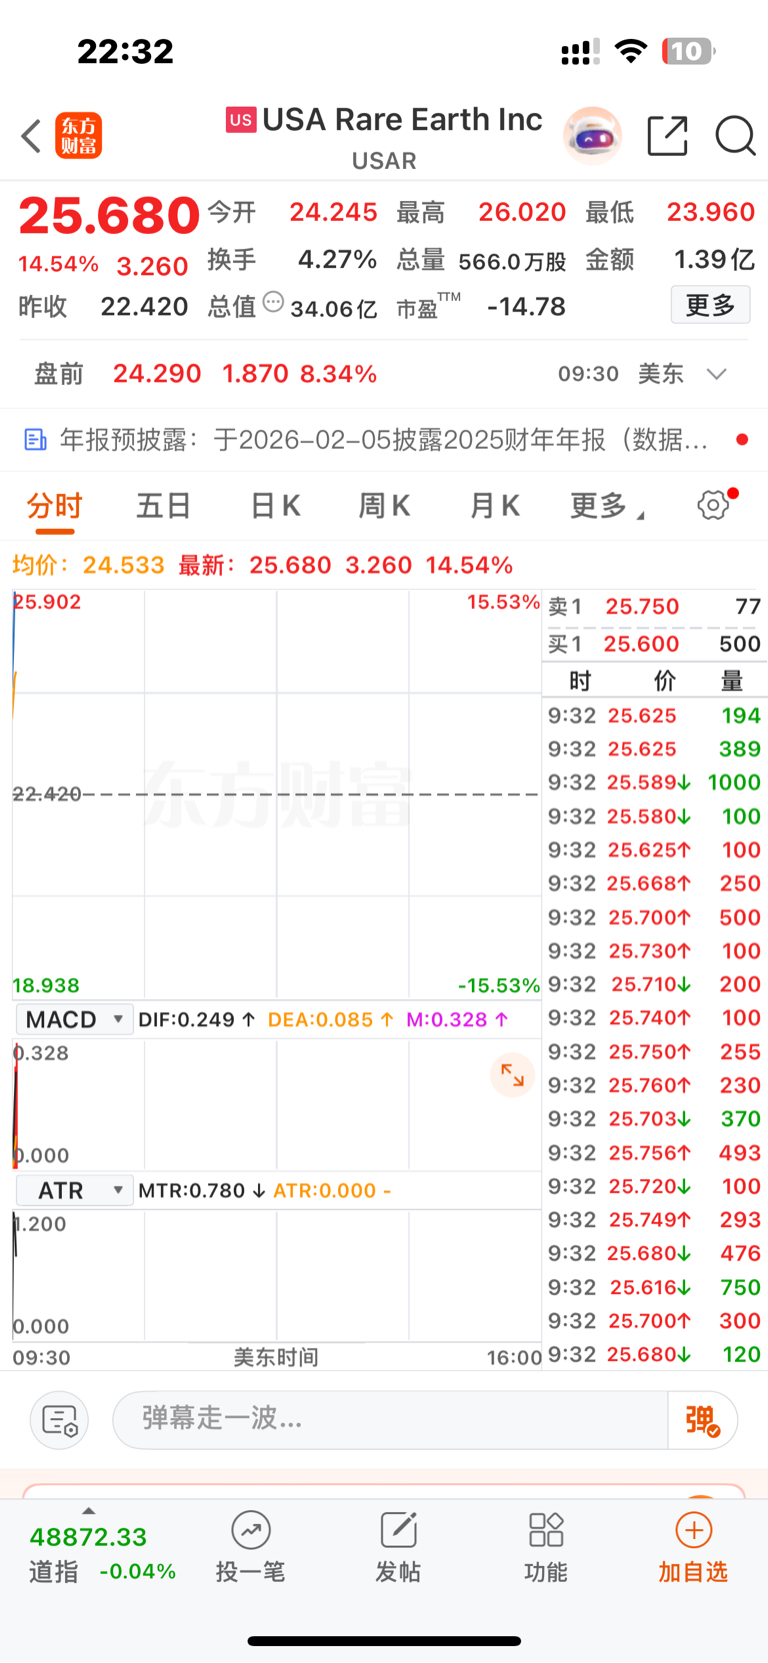
Task: Tap the MTR:0.780 ATR reading
Action: pos(201,1191)
